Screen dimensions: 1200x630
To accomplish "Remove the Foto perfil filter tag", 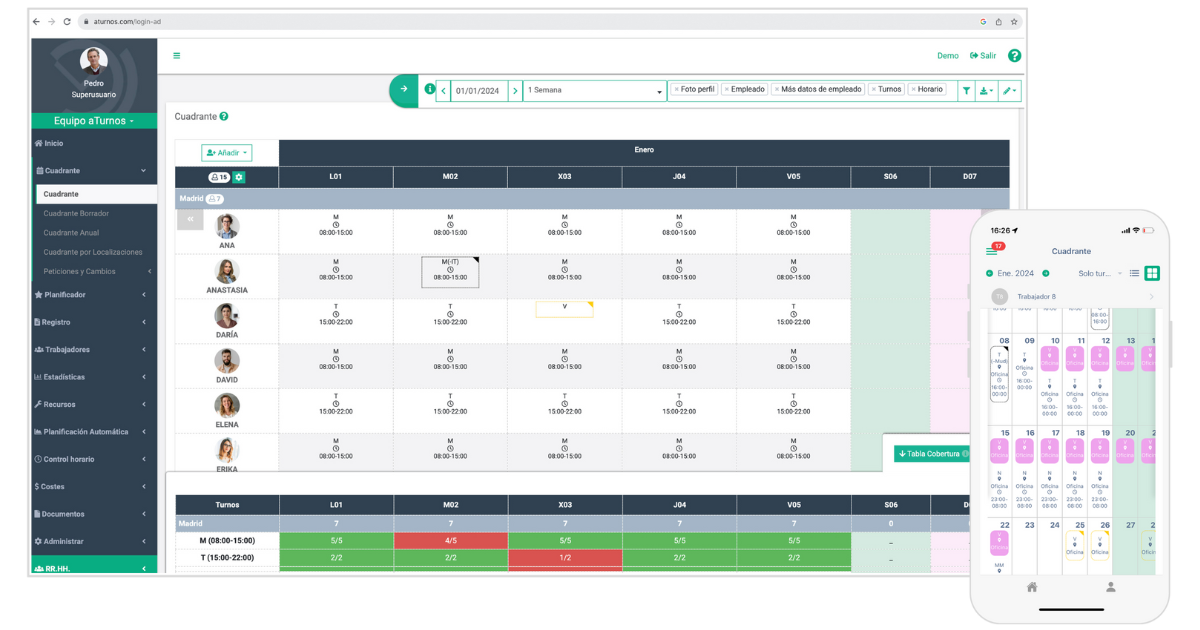I will pyautogui.click(x=677, y=89).
